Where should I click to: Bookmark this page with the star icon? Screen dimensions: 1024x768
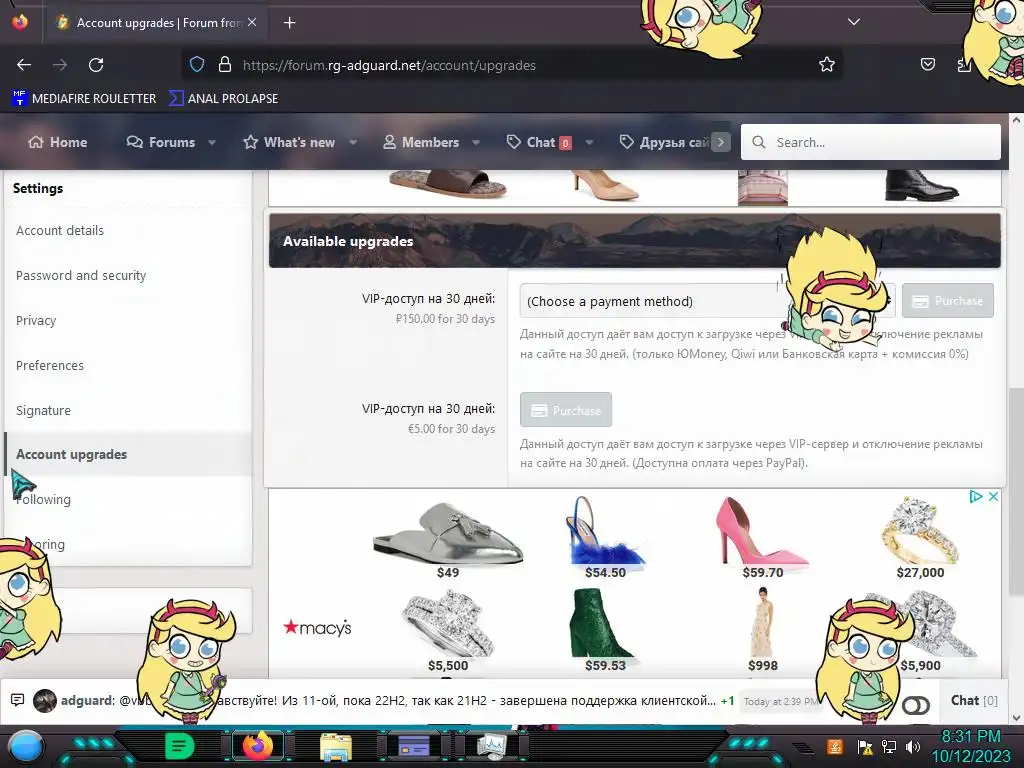pyautogui.click(x=827, y=64)
